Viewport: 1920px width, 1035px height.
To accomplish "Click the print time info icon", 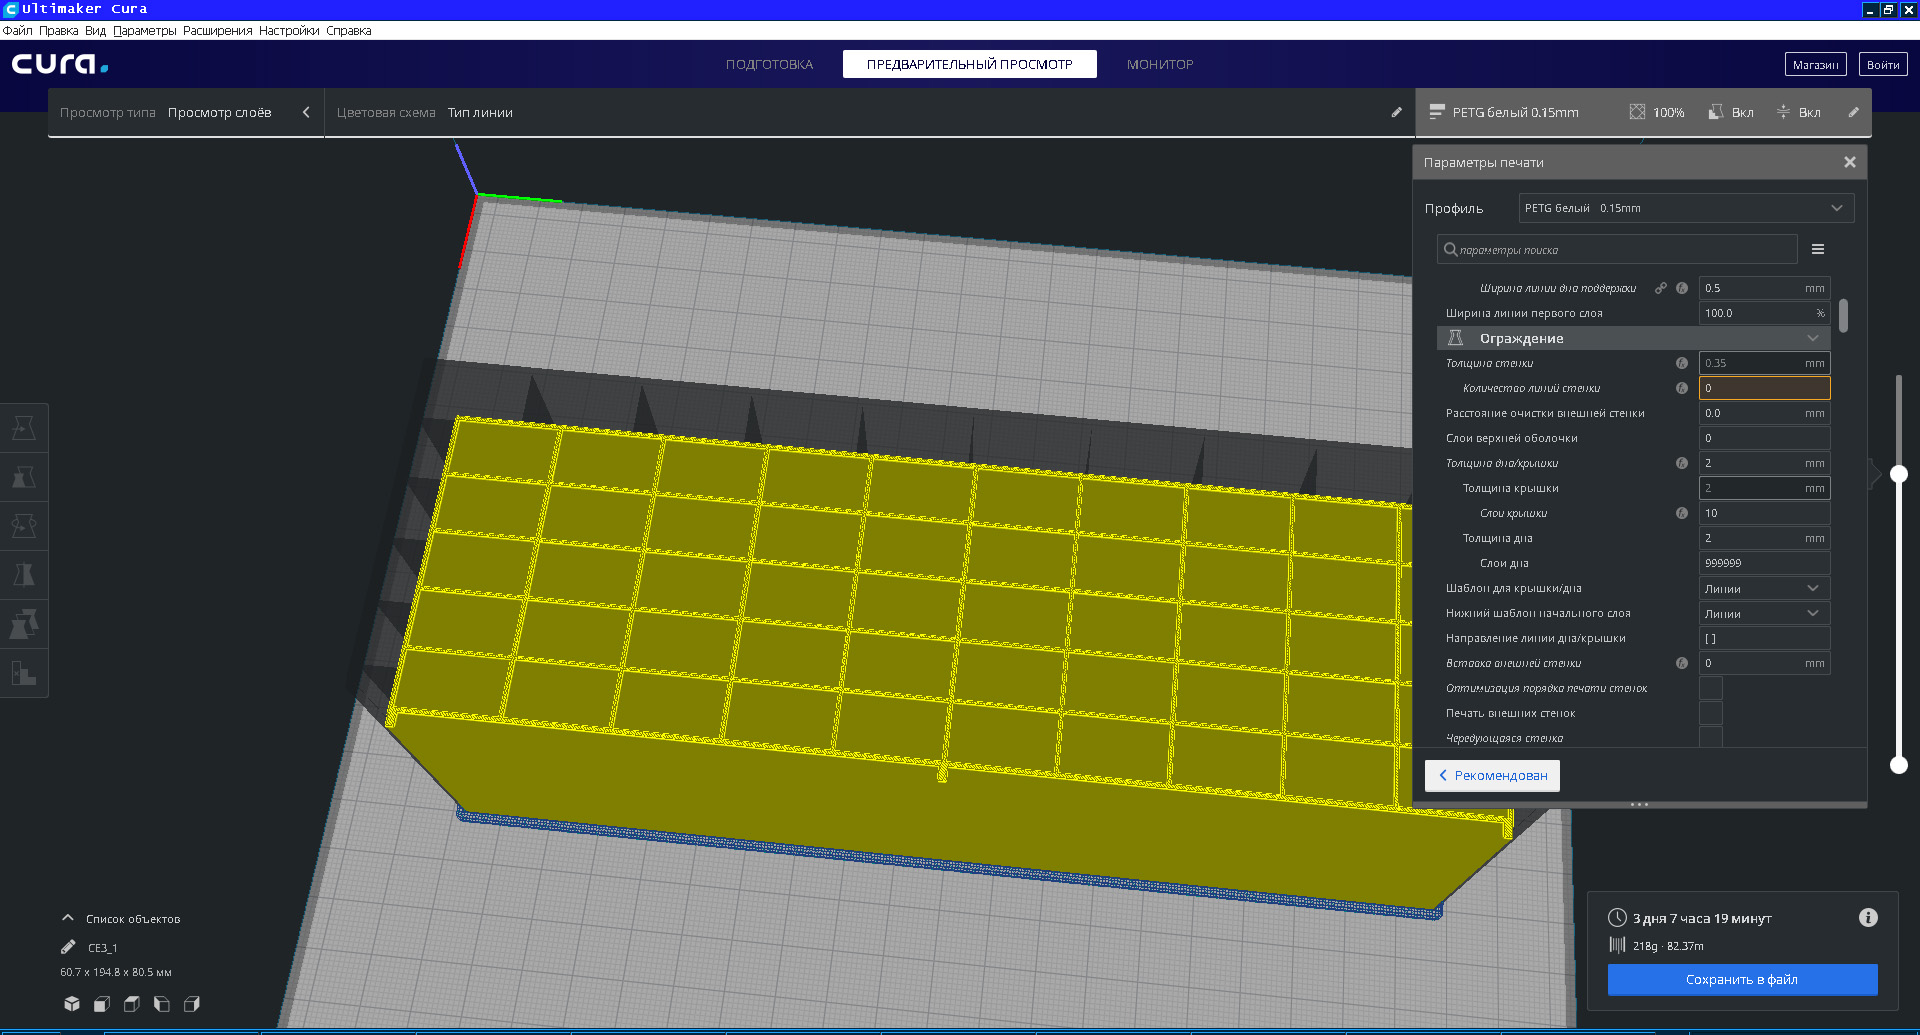I will click(x=1868, y=918).
